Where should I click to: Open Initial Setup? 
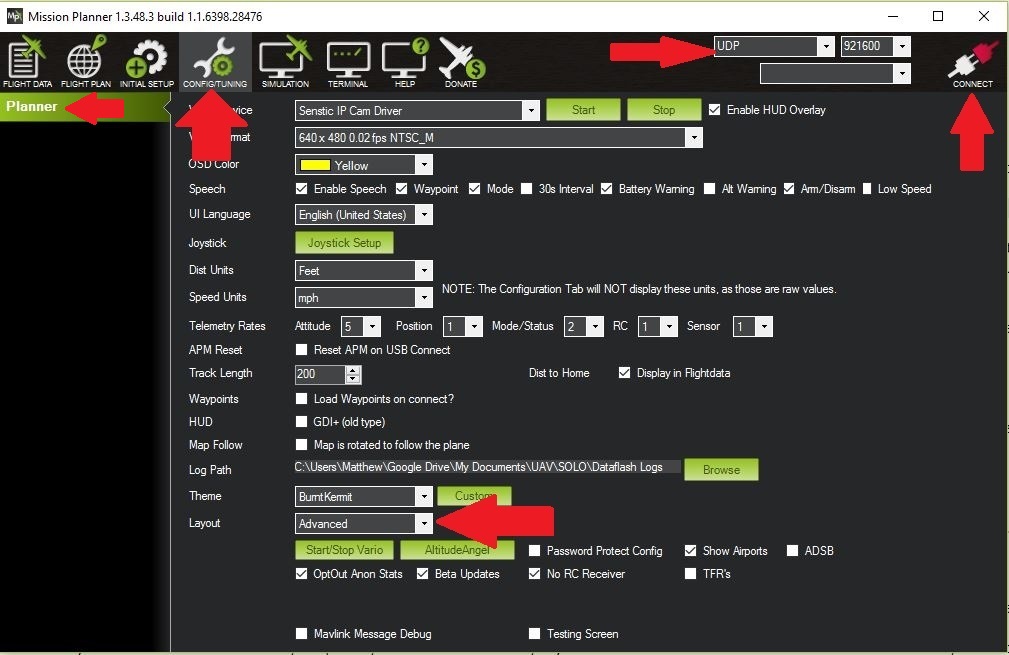(146, 62)
